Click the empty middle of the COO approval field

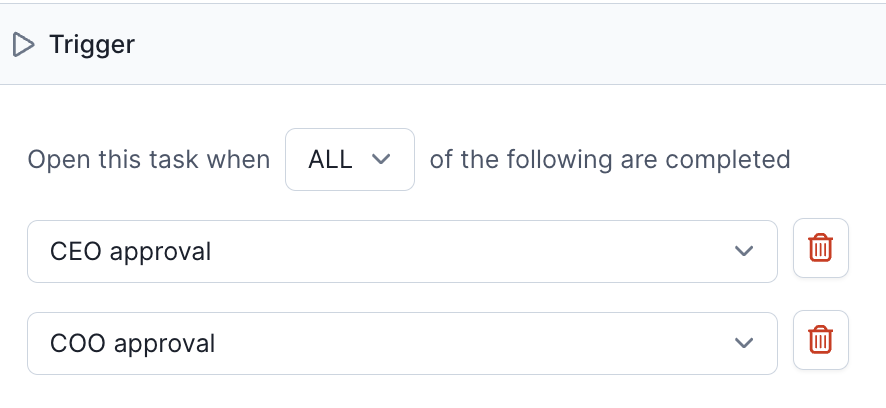[x=469, y=344]
